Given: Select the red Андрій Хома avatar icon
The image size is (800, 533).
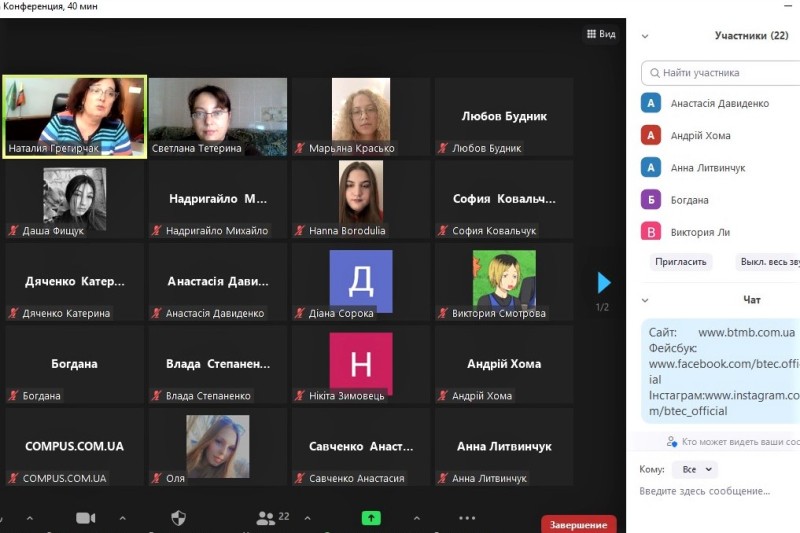Looking at the screenshot, I should (x=651, y=135).
